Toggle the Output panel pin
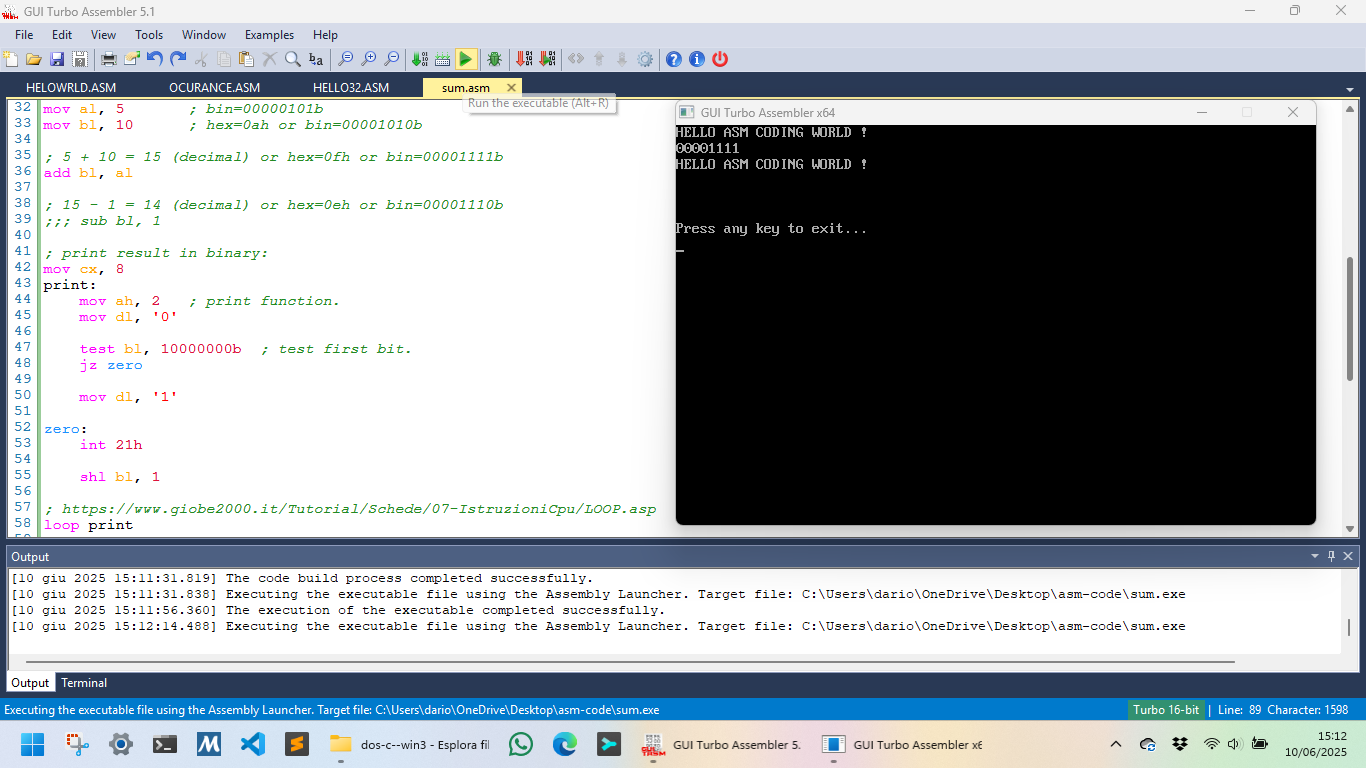The image size is (1366, 768). click(1331, 556)
